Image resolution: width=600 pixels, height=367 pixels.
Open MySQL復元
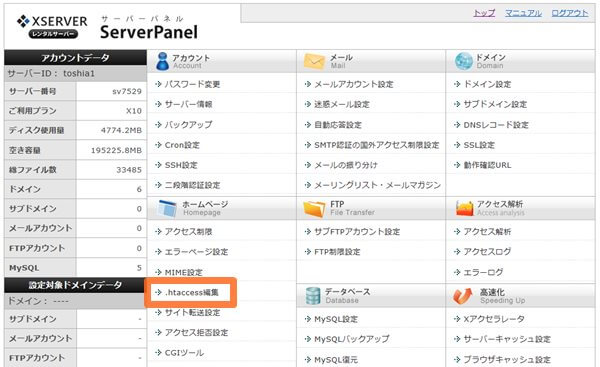coord(336,360)
